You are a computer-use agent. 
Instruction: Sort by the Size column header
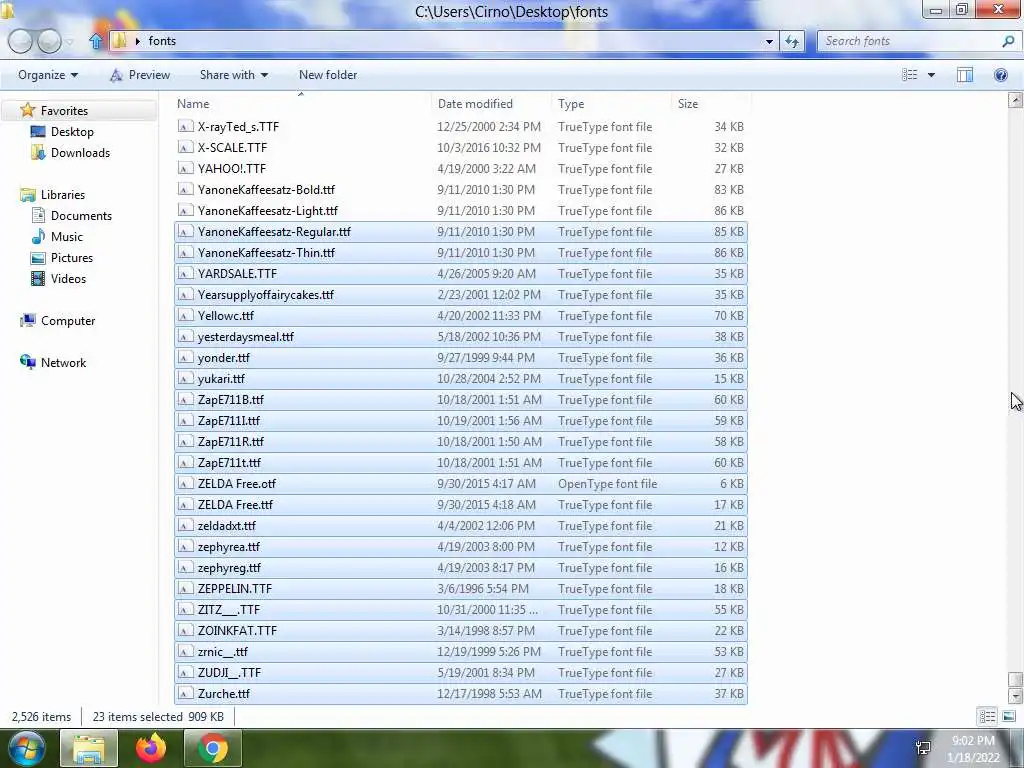coord(711,104)
